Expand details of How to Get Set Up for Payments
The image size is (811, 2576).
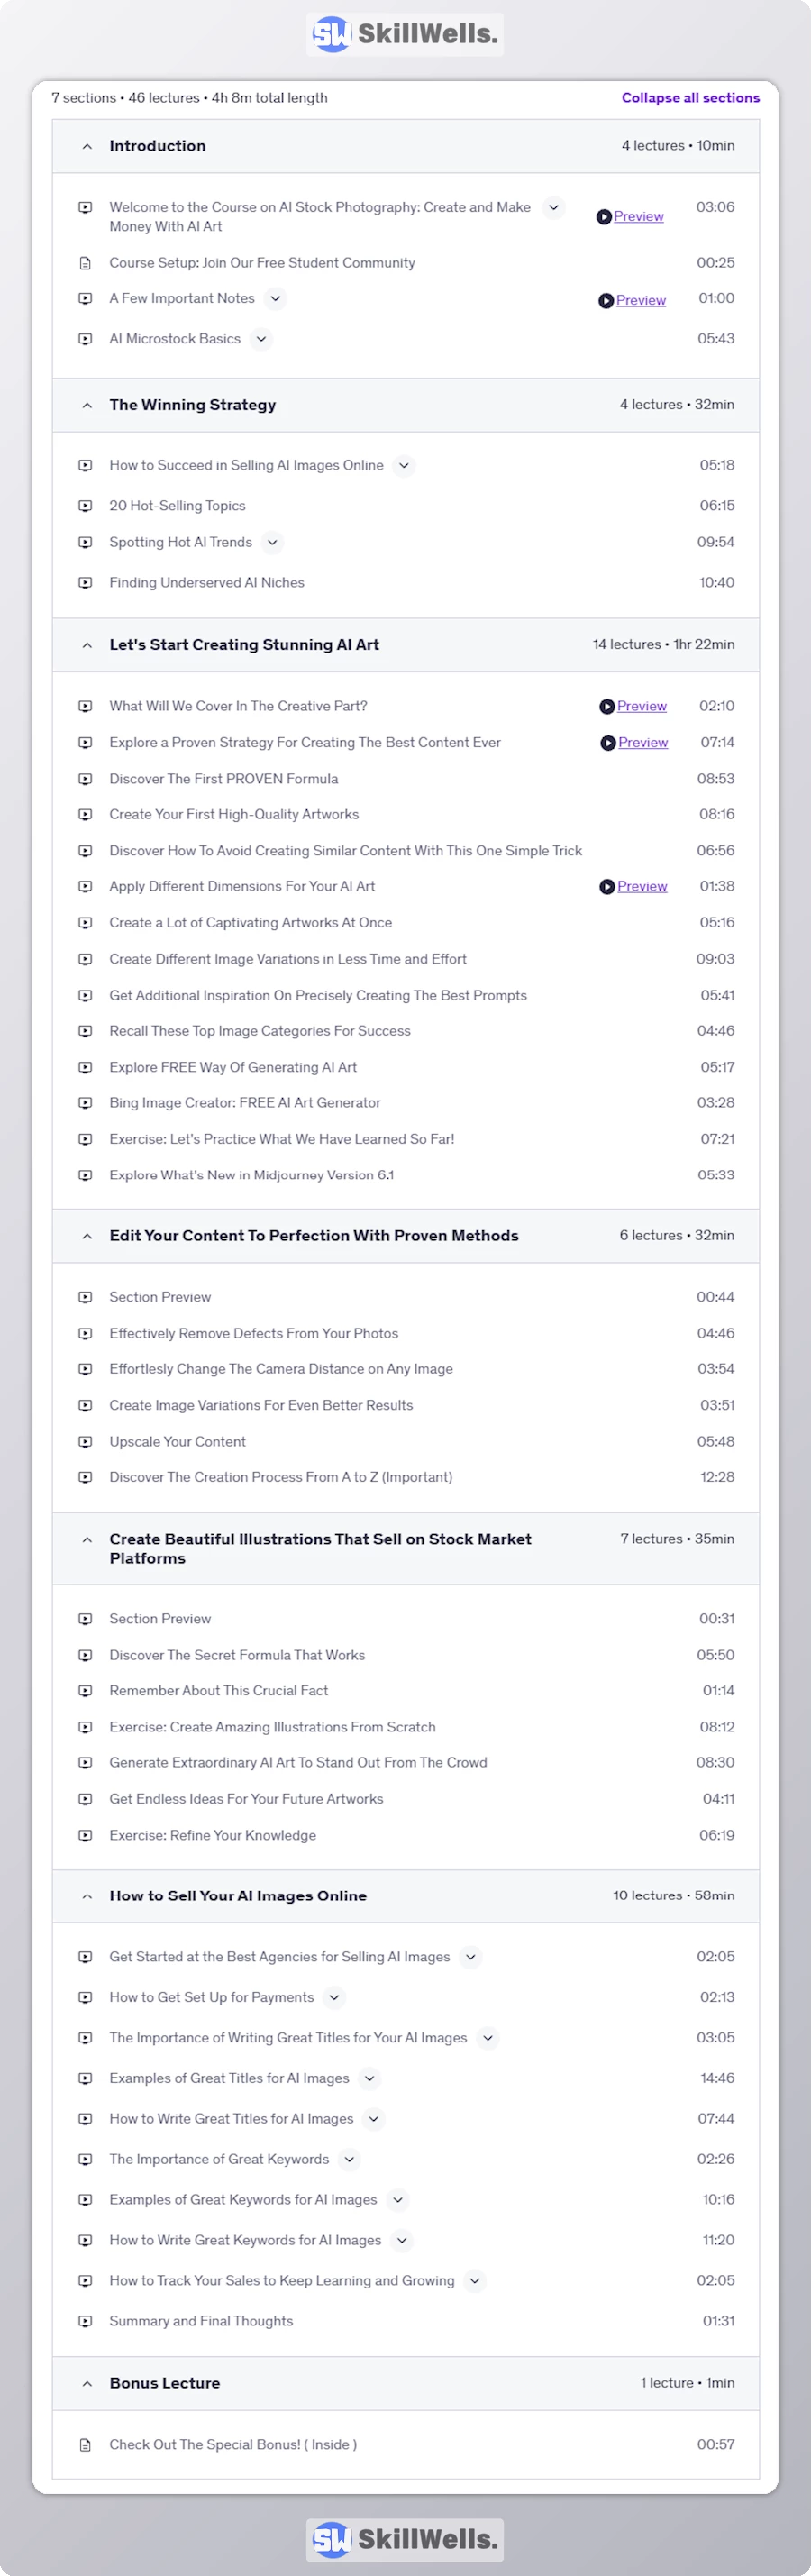(334, 1997)
